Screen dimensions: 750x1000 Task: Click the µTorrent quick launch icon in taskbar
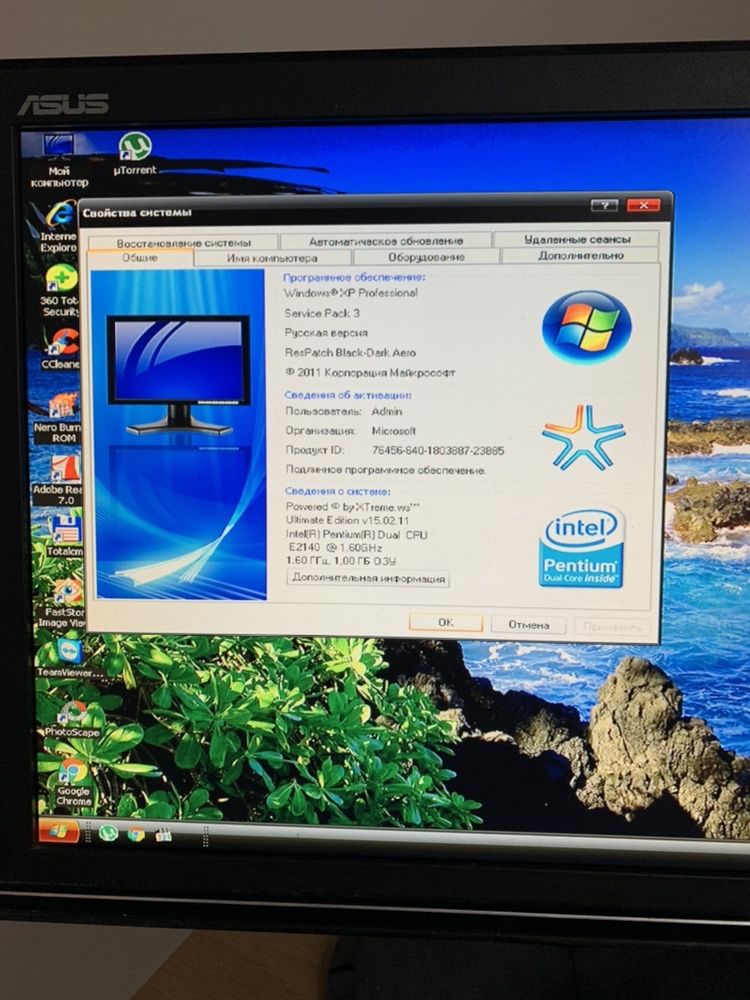click(x=108, y=833)
